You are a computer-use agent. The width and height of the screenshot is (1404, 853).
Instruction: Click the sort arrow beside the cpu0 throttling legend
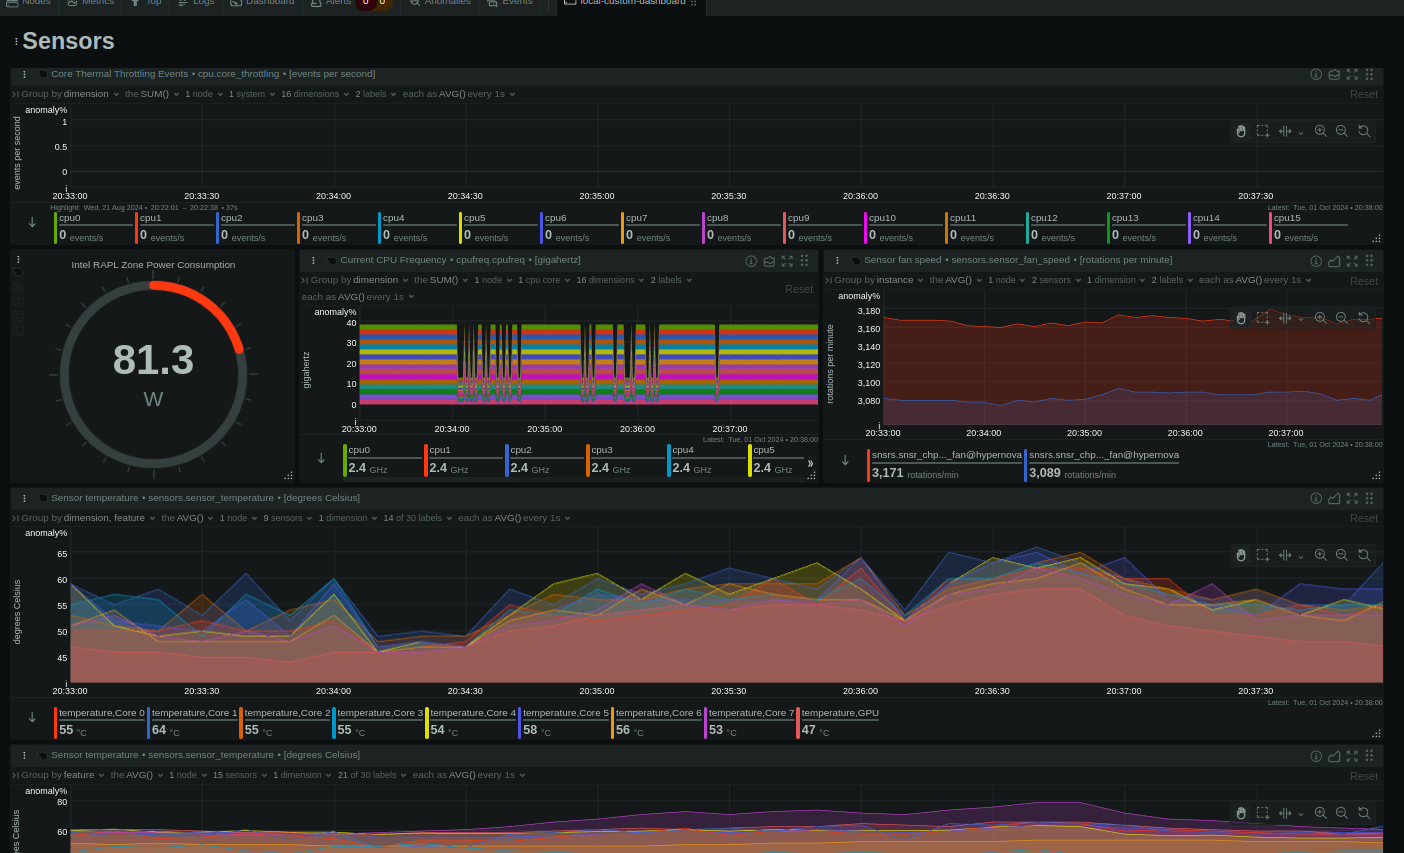(32, 223)
